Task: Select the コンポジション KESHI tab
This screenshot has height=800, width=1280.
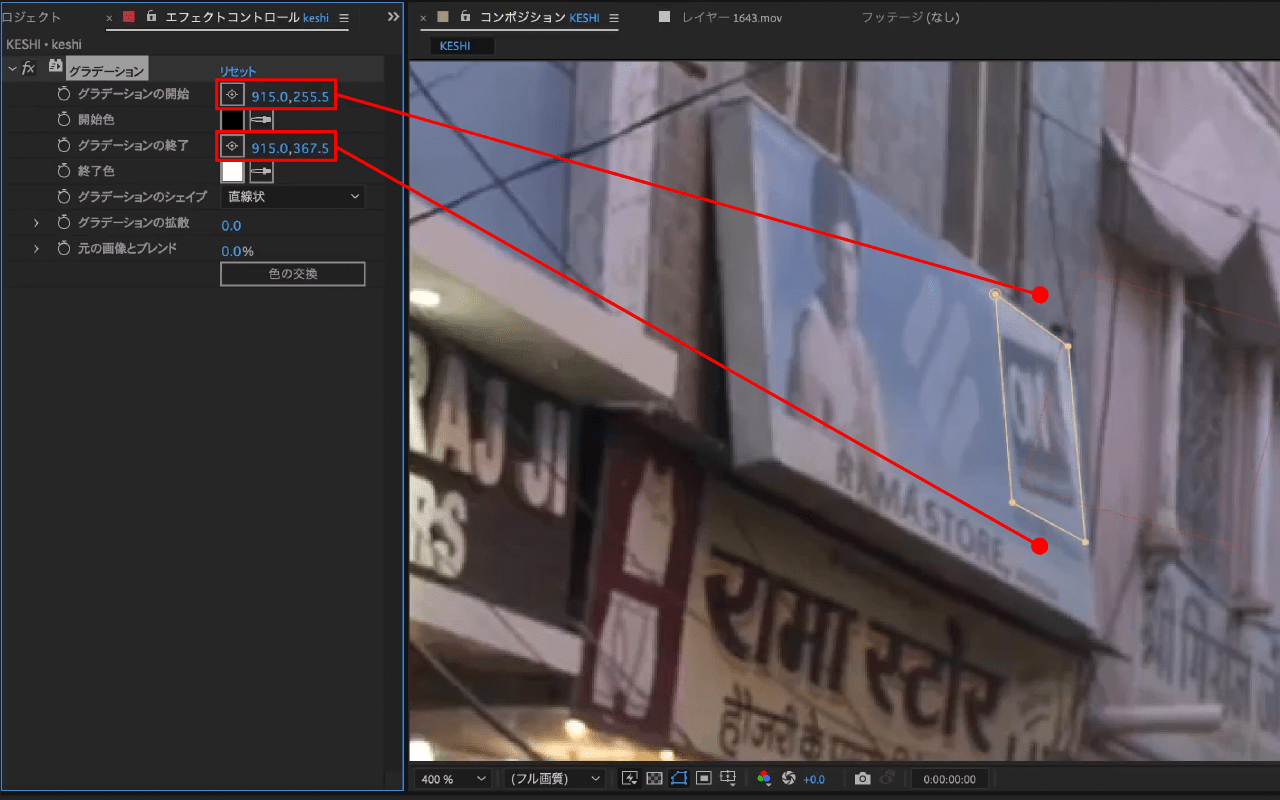Action: point(539,18)
